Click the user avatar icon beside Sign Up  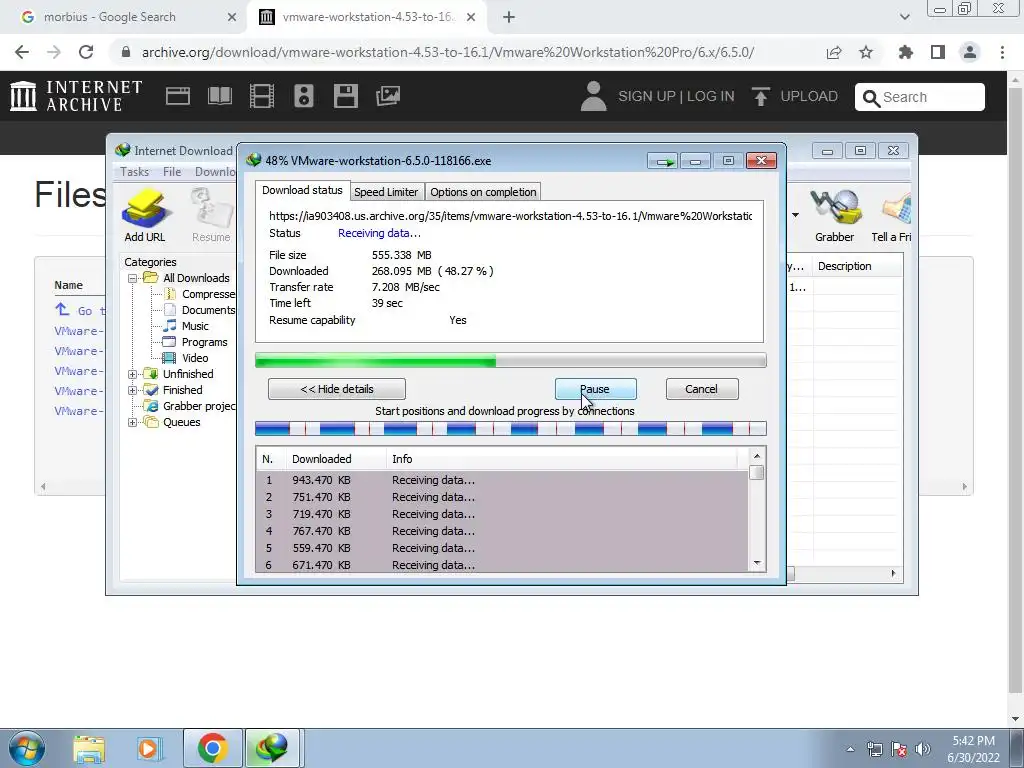[594, 96]
